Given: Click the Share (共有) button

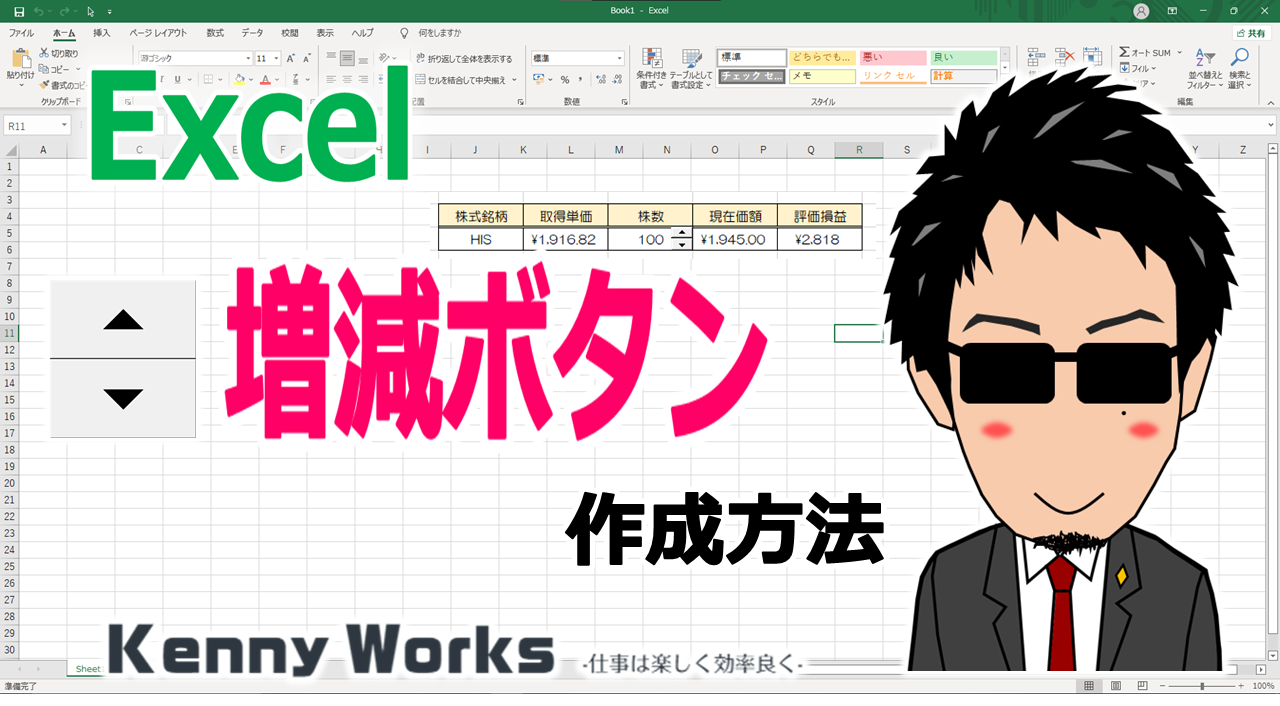Looking at the screenshot, I should pos(1249,33).
